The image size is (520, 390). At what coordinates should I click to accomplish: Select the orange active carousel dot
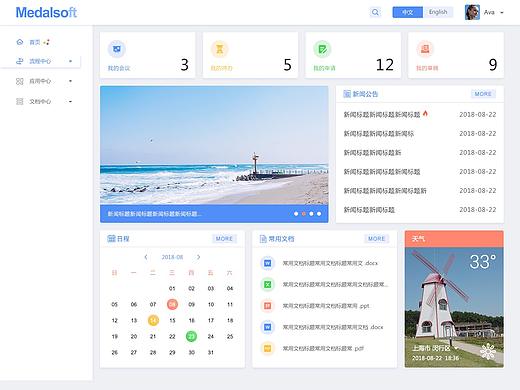tap(304, 214)
